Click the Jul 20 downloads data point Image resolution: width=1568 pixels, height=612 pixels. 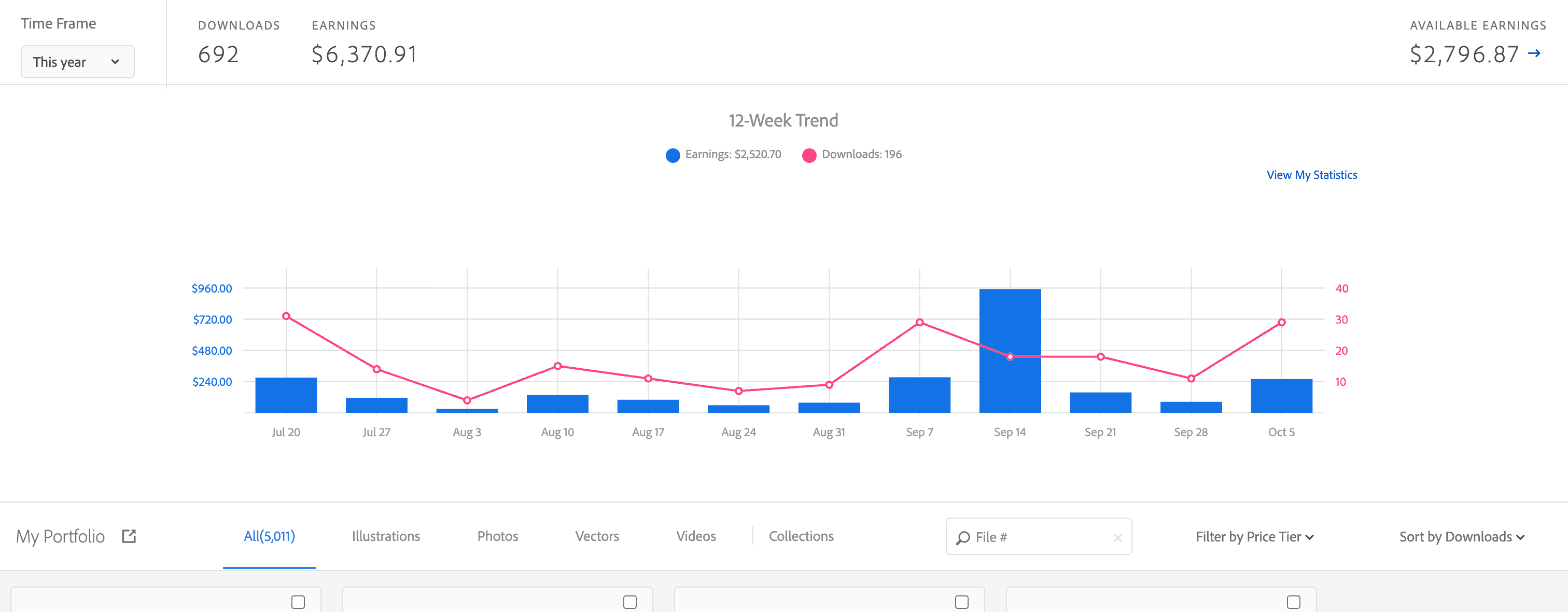(x=286, y=316)
